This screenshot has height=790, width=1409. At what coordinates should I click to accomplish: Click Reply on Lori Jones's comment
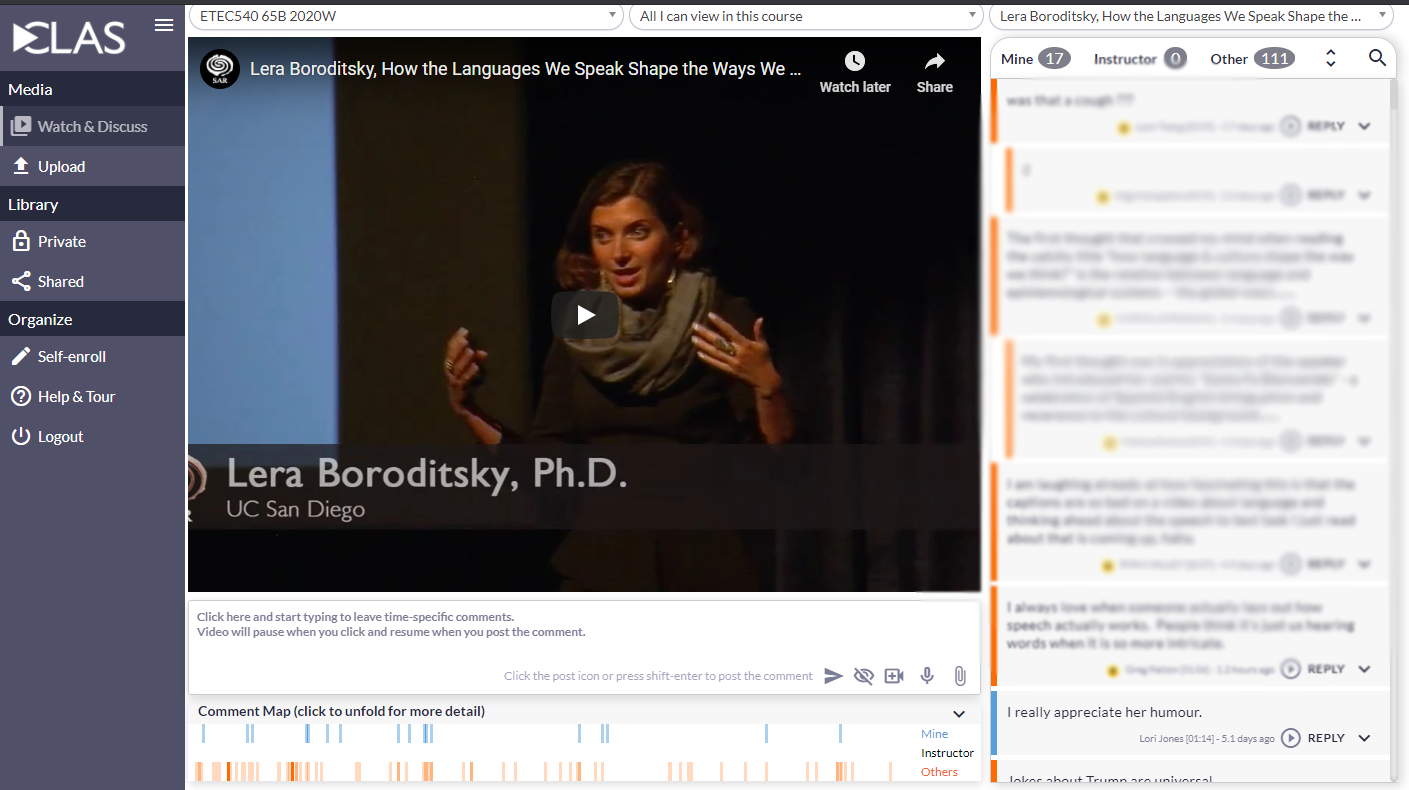(1326, 738)
